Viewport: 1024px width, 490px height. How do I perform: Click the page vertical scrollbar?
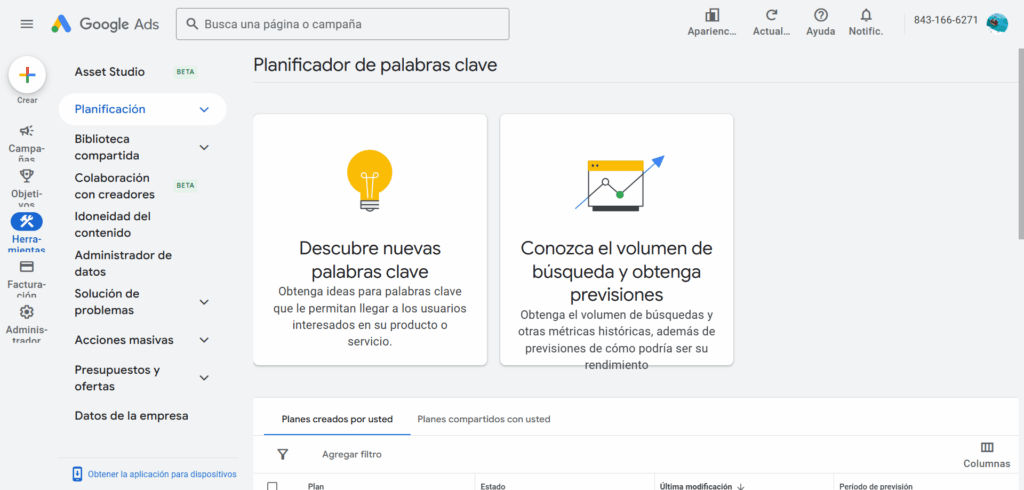[x=1020, y=144]
